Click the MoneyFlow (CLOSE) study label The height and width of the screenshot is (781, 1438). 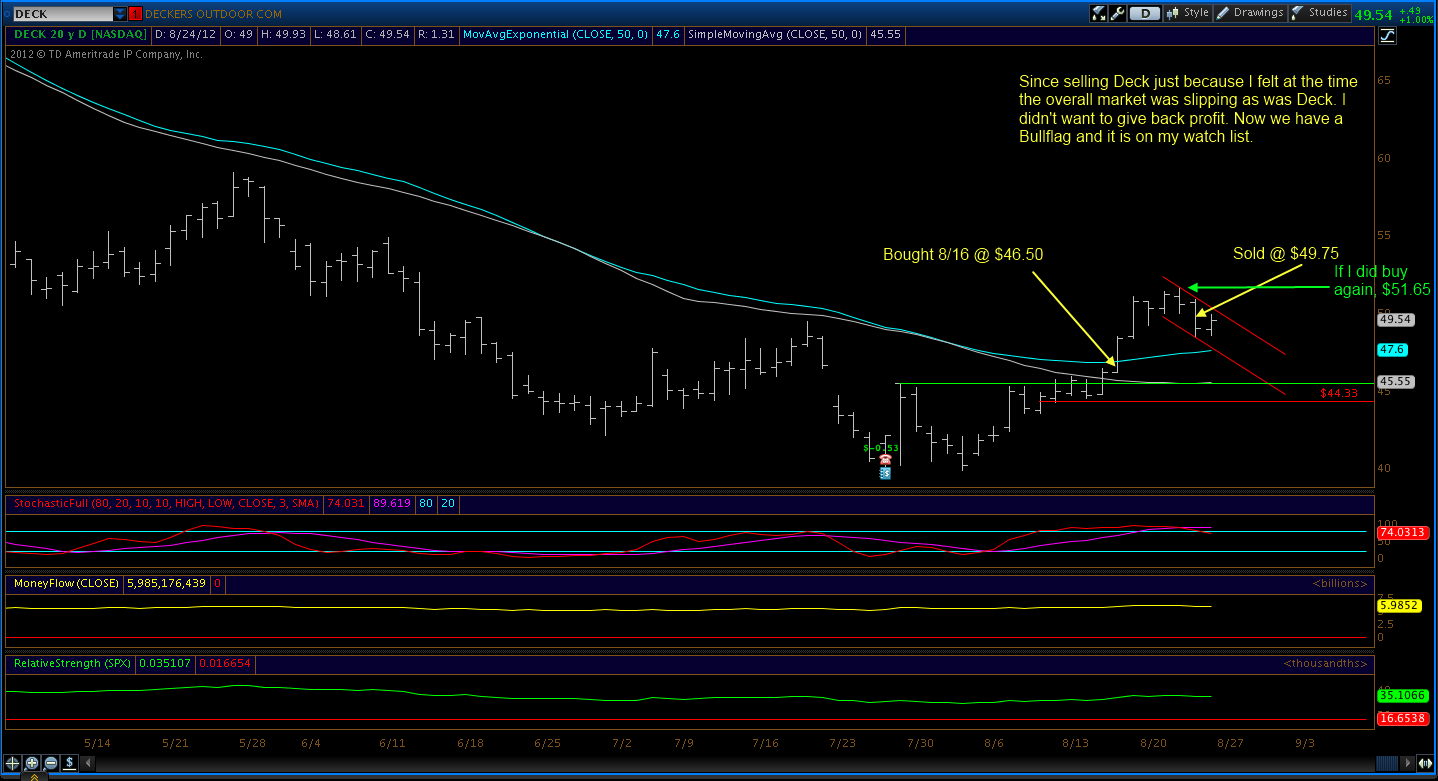point(65,583)
